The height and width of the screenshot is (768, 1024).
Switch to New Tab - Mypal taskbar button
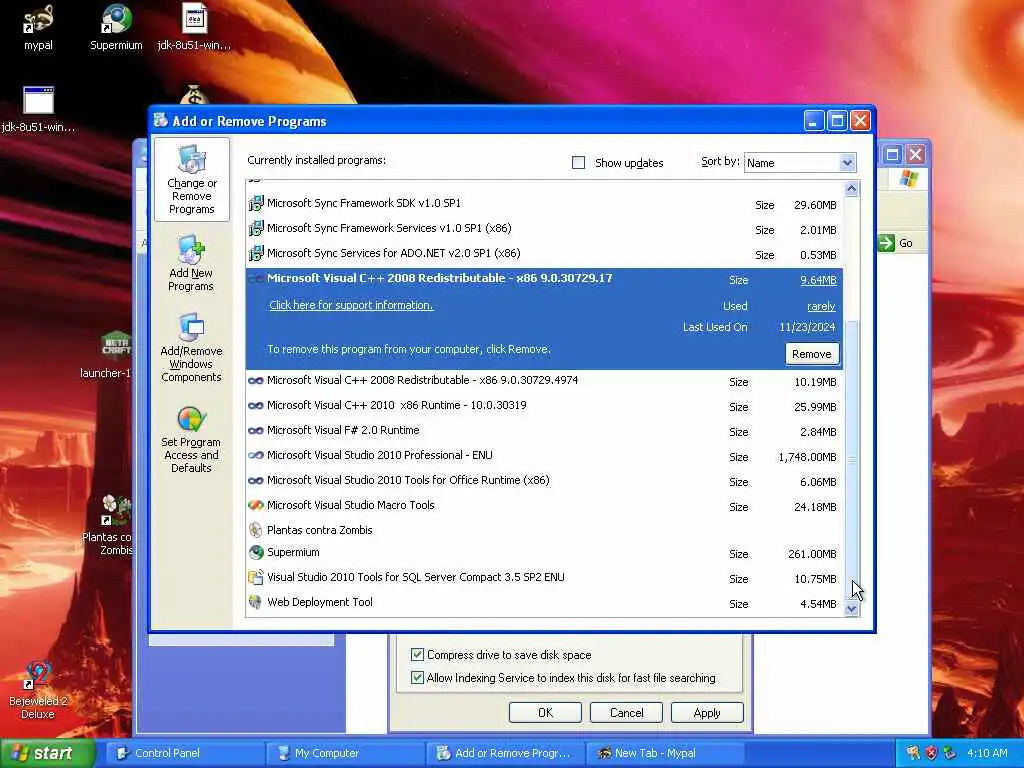point(665,753)
